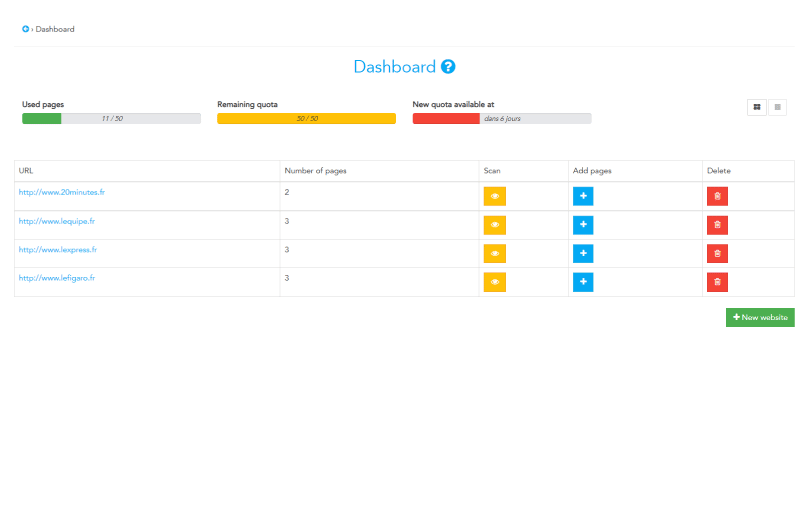Open the http://www.lequipe.fr link
800x530 pixels.
point(57,221)
